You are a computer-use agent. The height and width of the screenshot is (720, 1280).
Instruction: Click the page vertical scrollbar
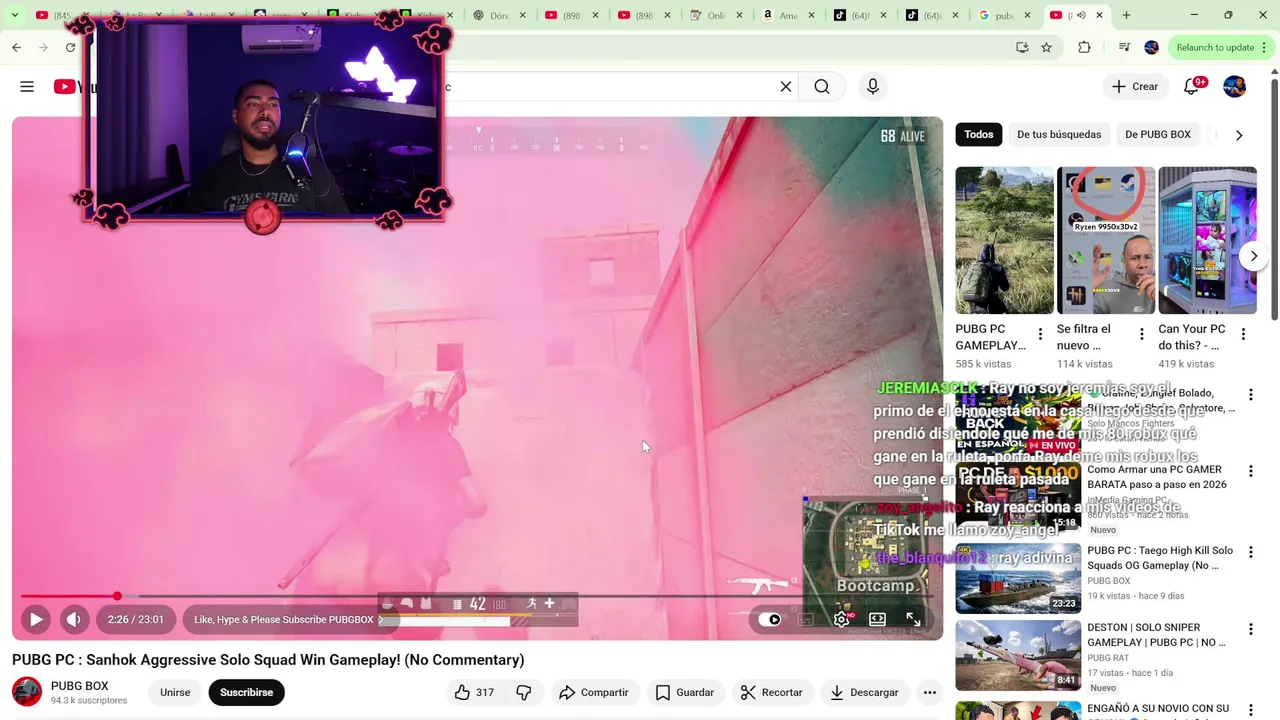(1274, 200)
